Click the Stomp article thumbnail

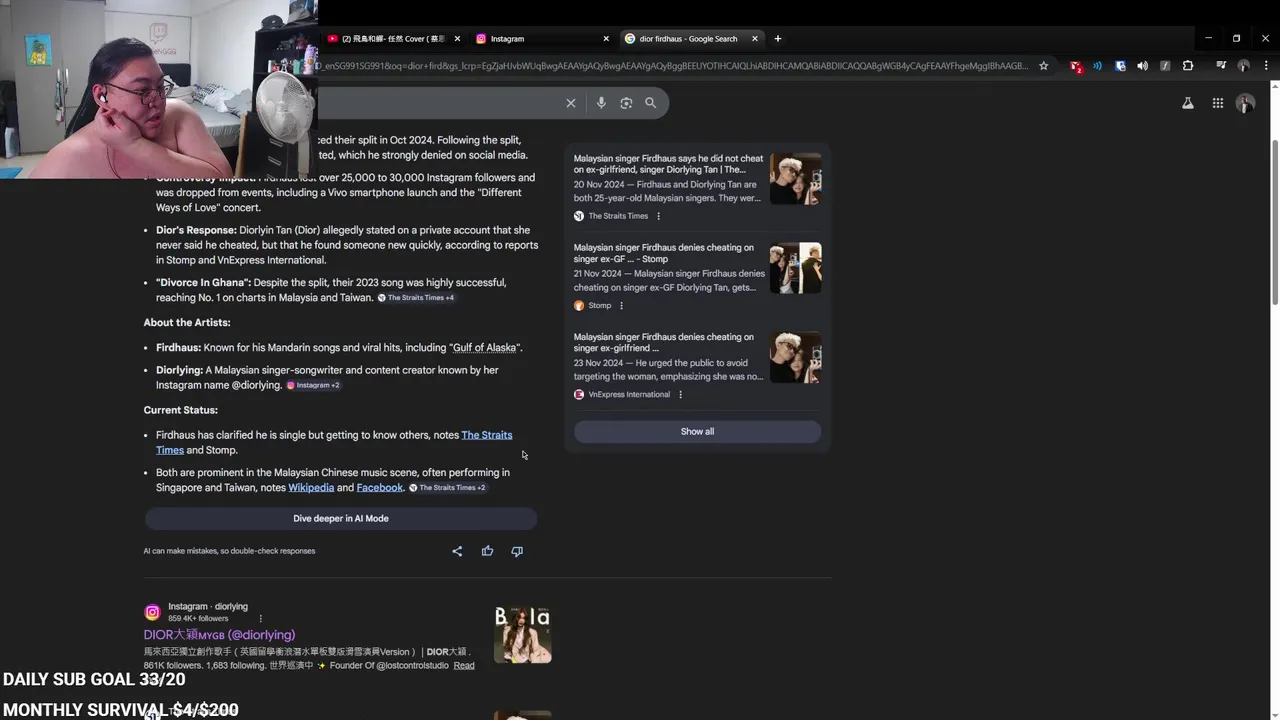pyautogui.click(x=796, y=268)
